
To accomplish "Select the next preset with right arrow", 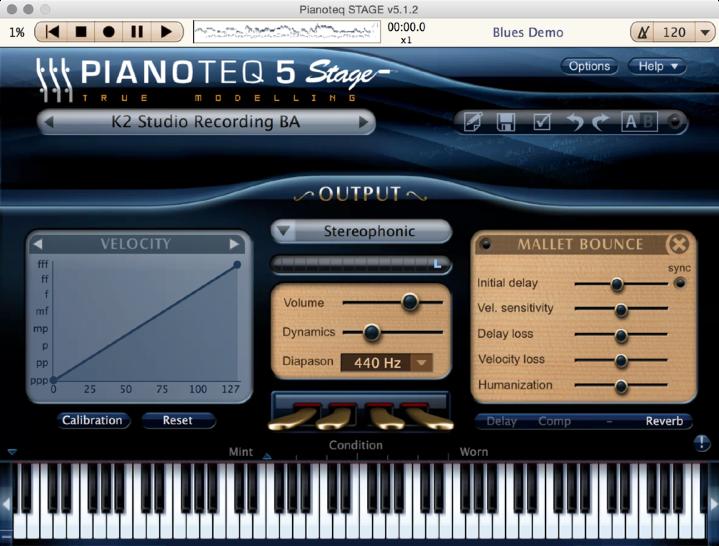I will [x=363, y=122].
